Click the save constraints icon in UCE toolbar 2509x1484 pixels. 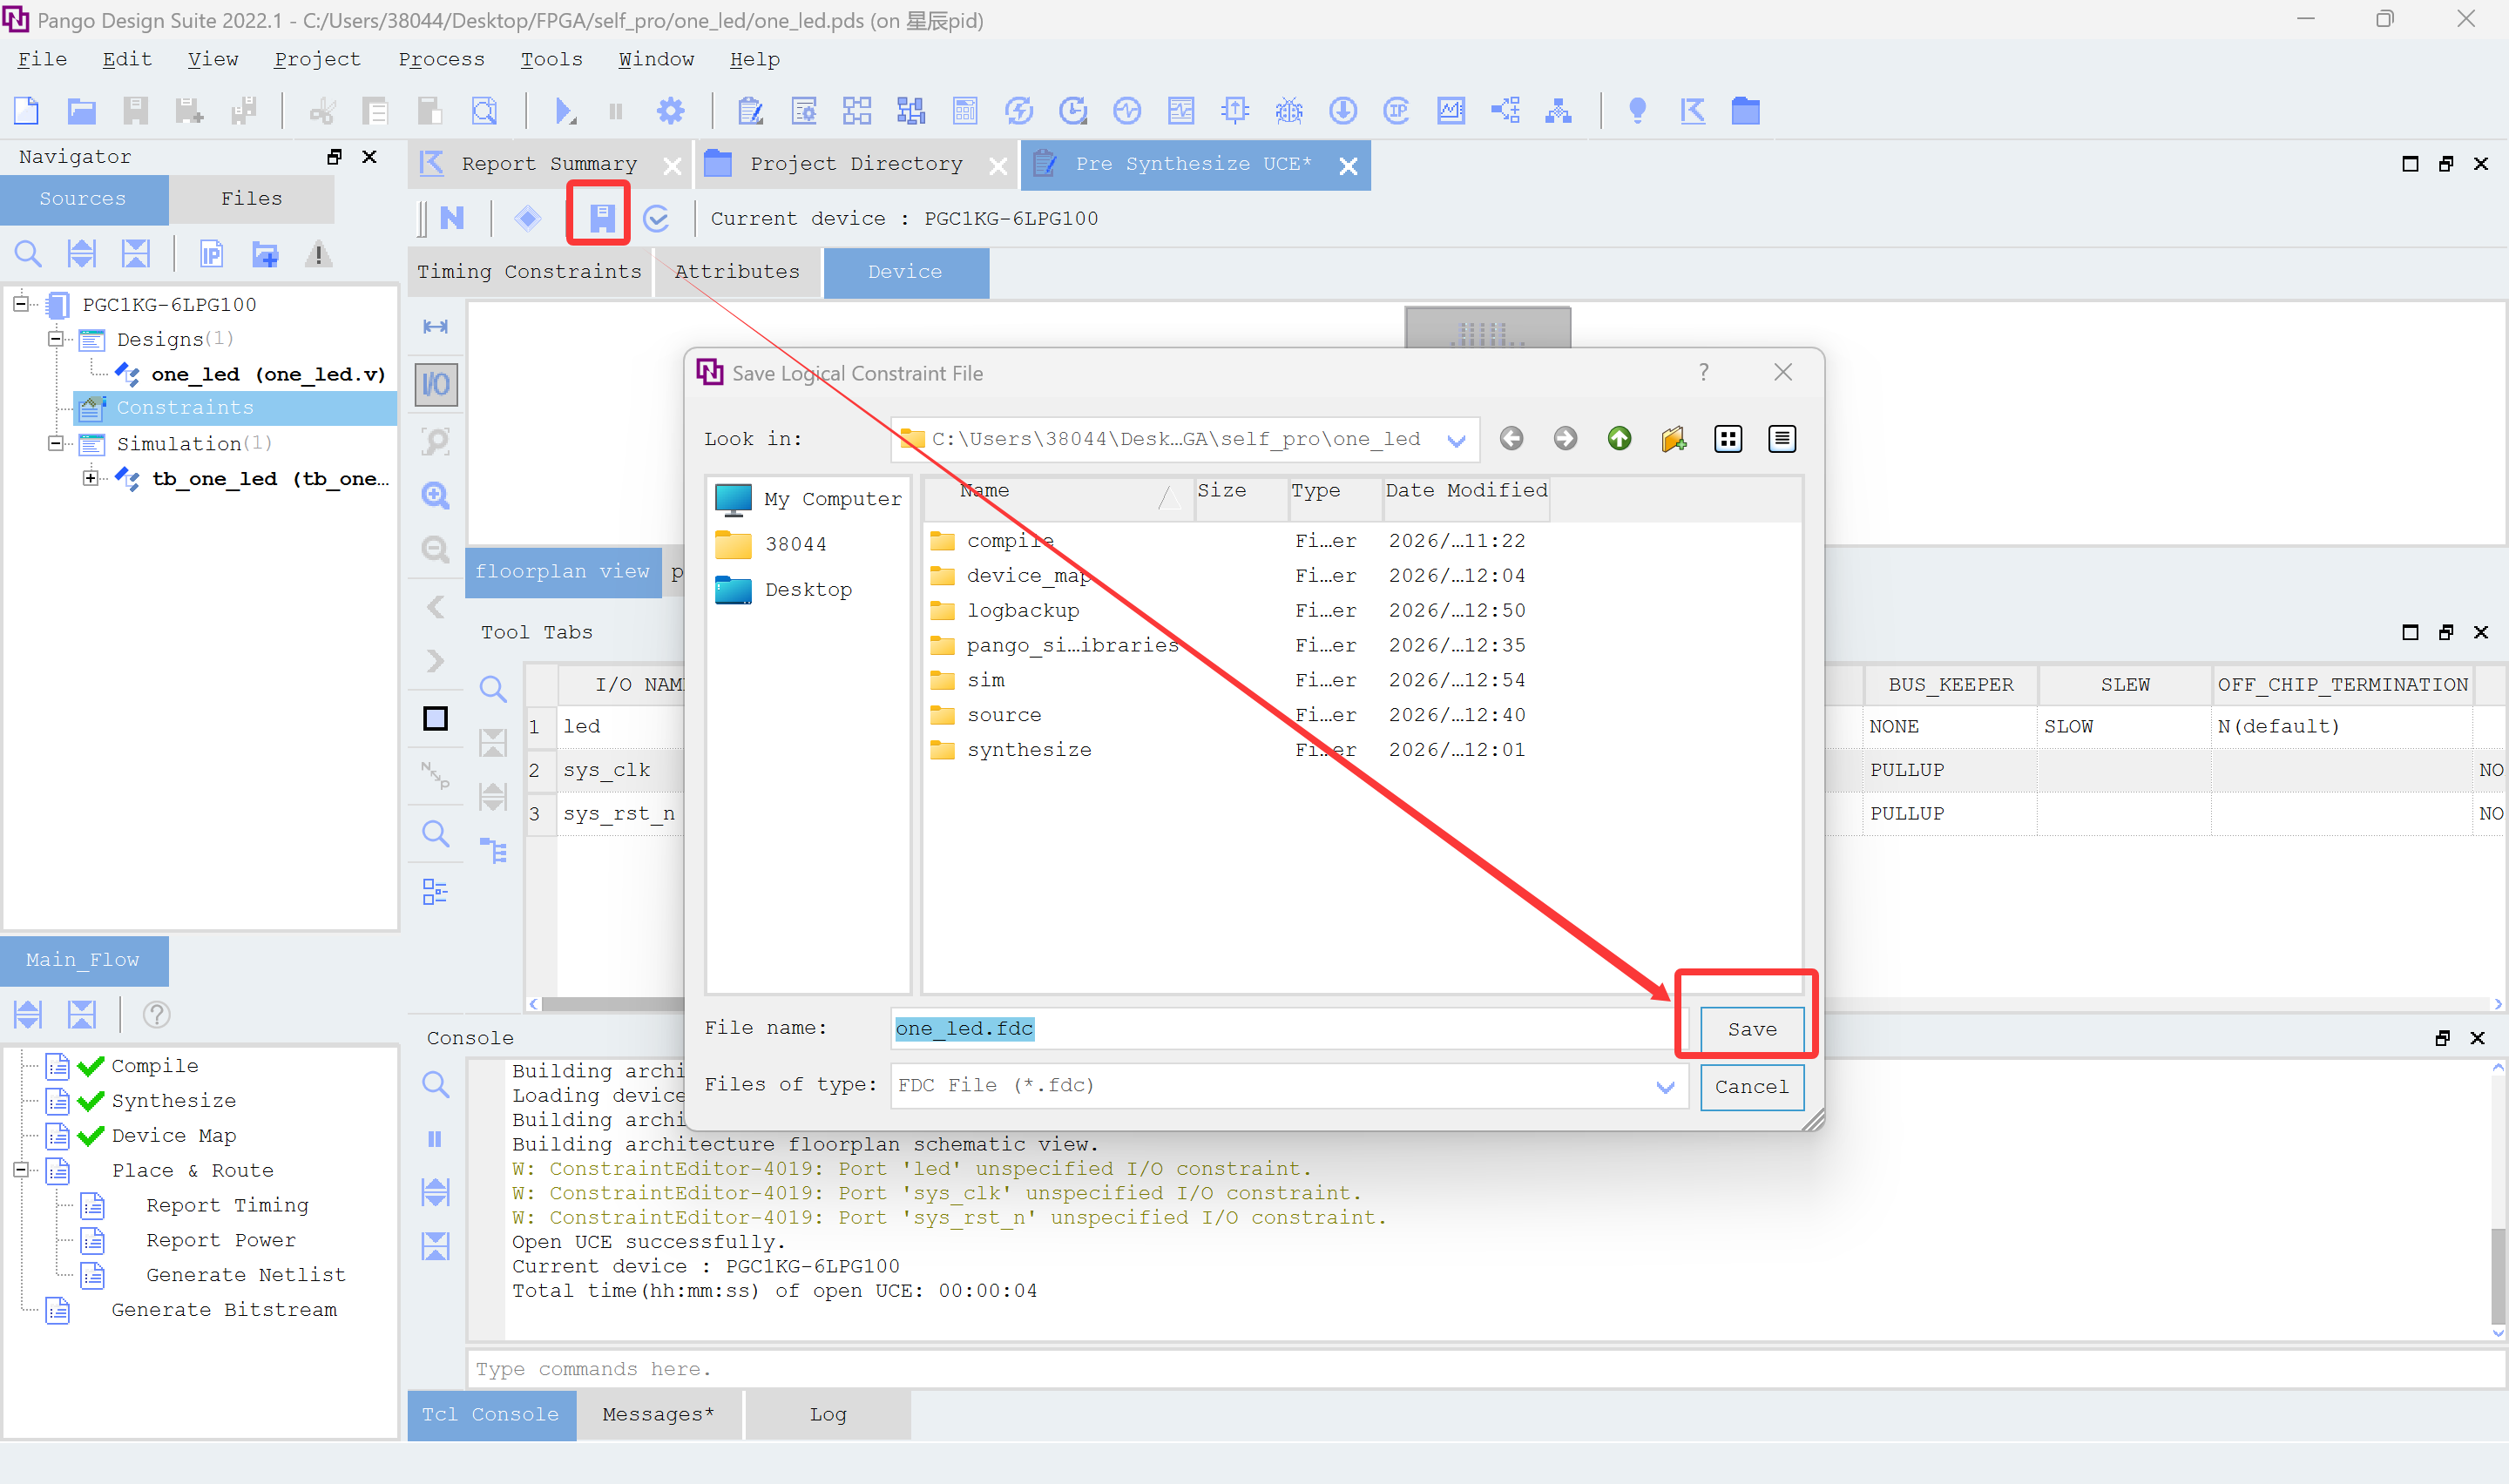point(601,217)
